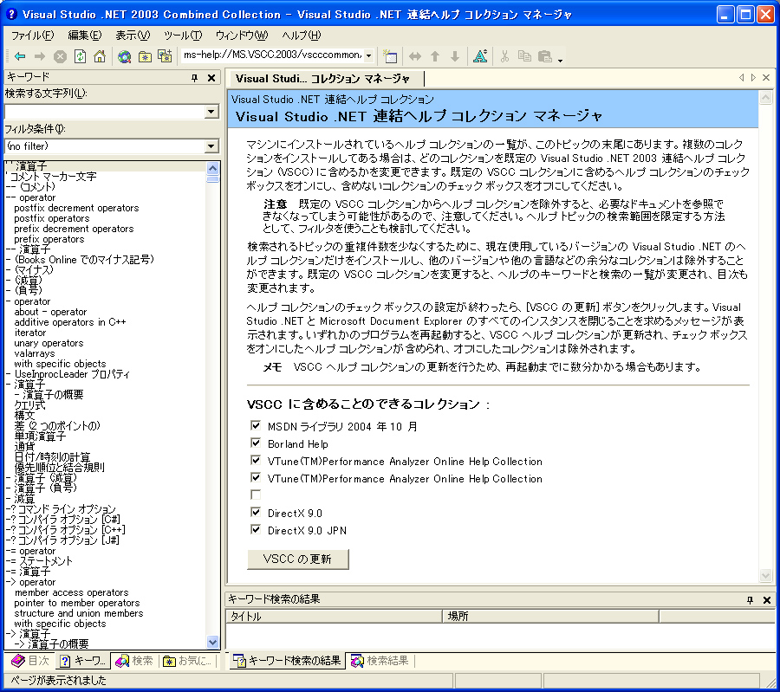
Task: Toggle the DirectX 9.0 JPN checkbox
Action: click(x=256, y=529)
